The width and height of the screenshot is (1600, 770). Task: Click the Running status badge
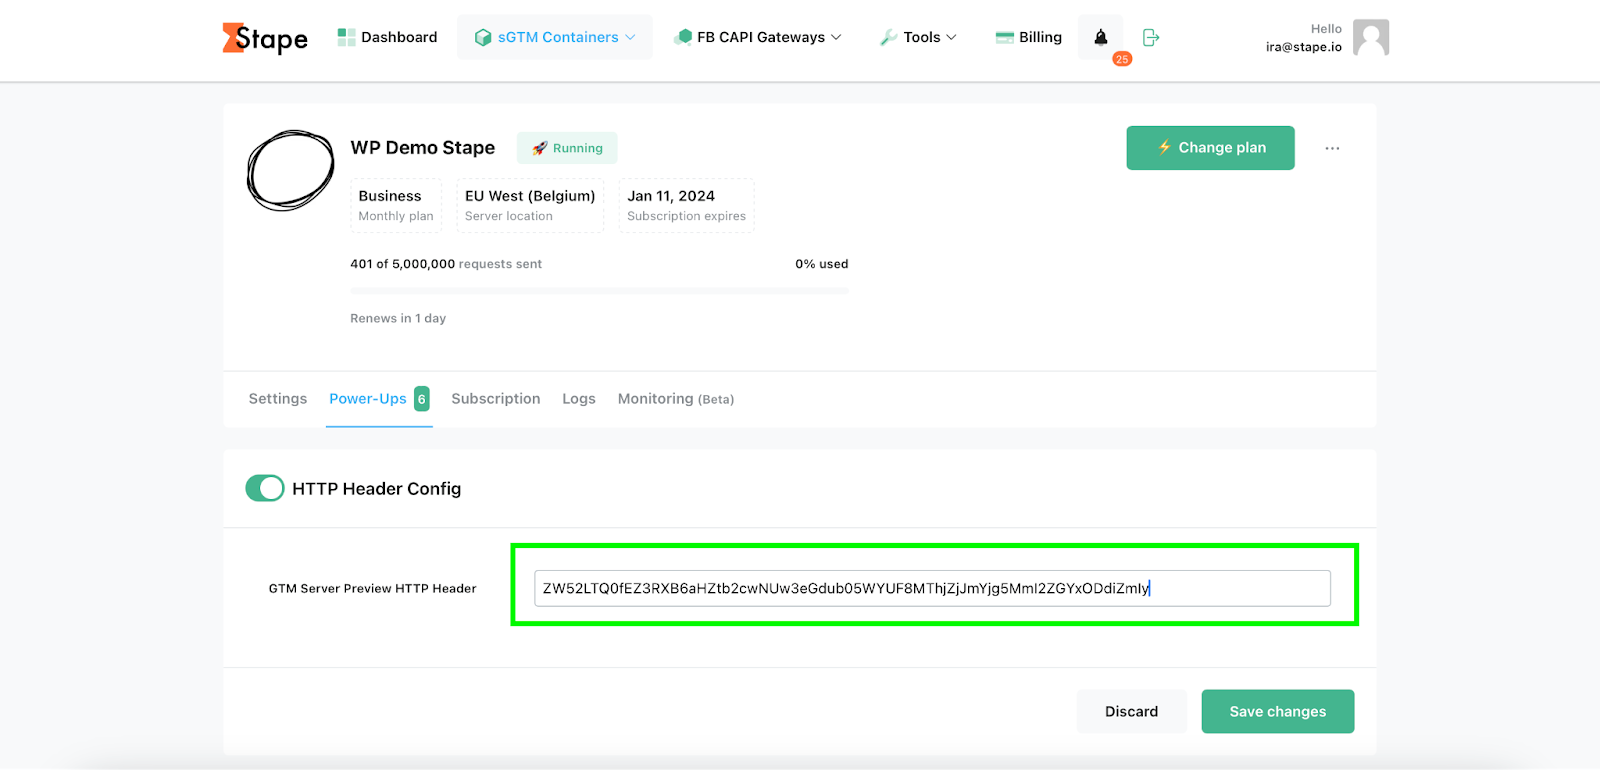point(567,148)
